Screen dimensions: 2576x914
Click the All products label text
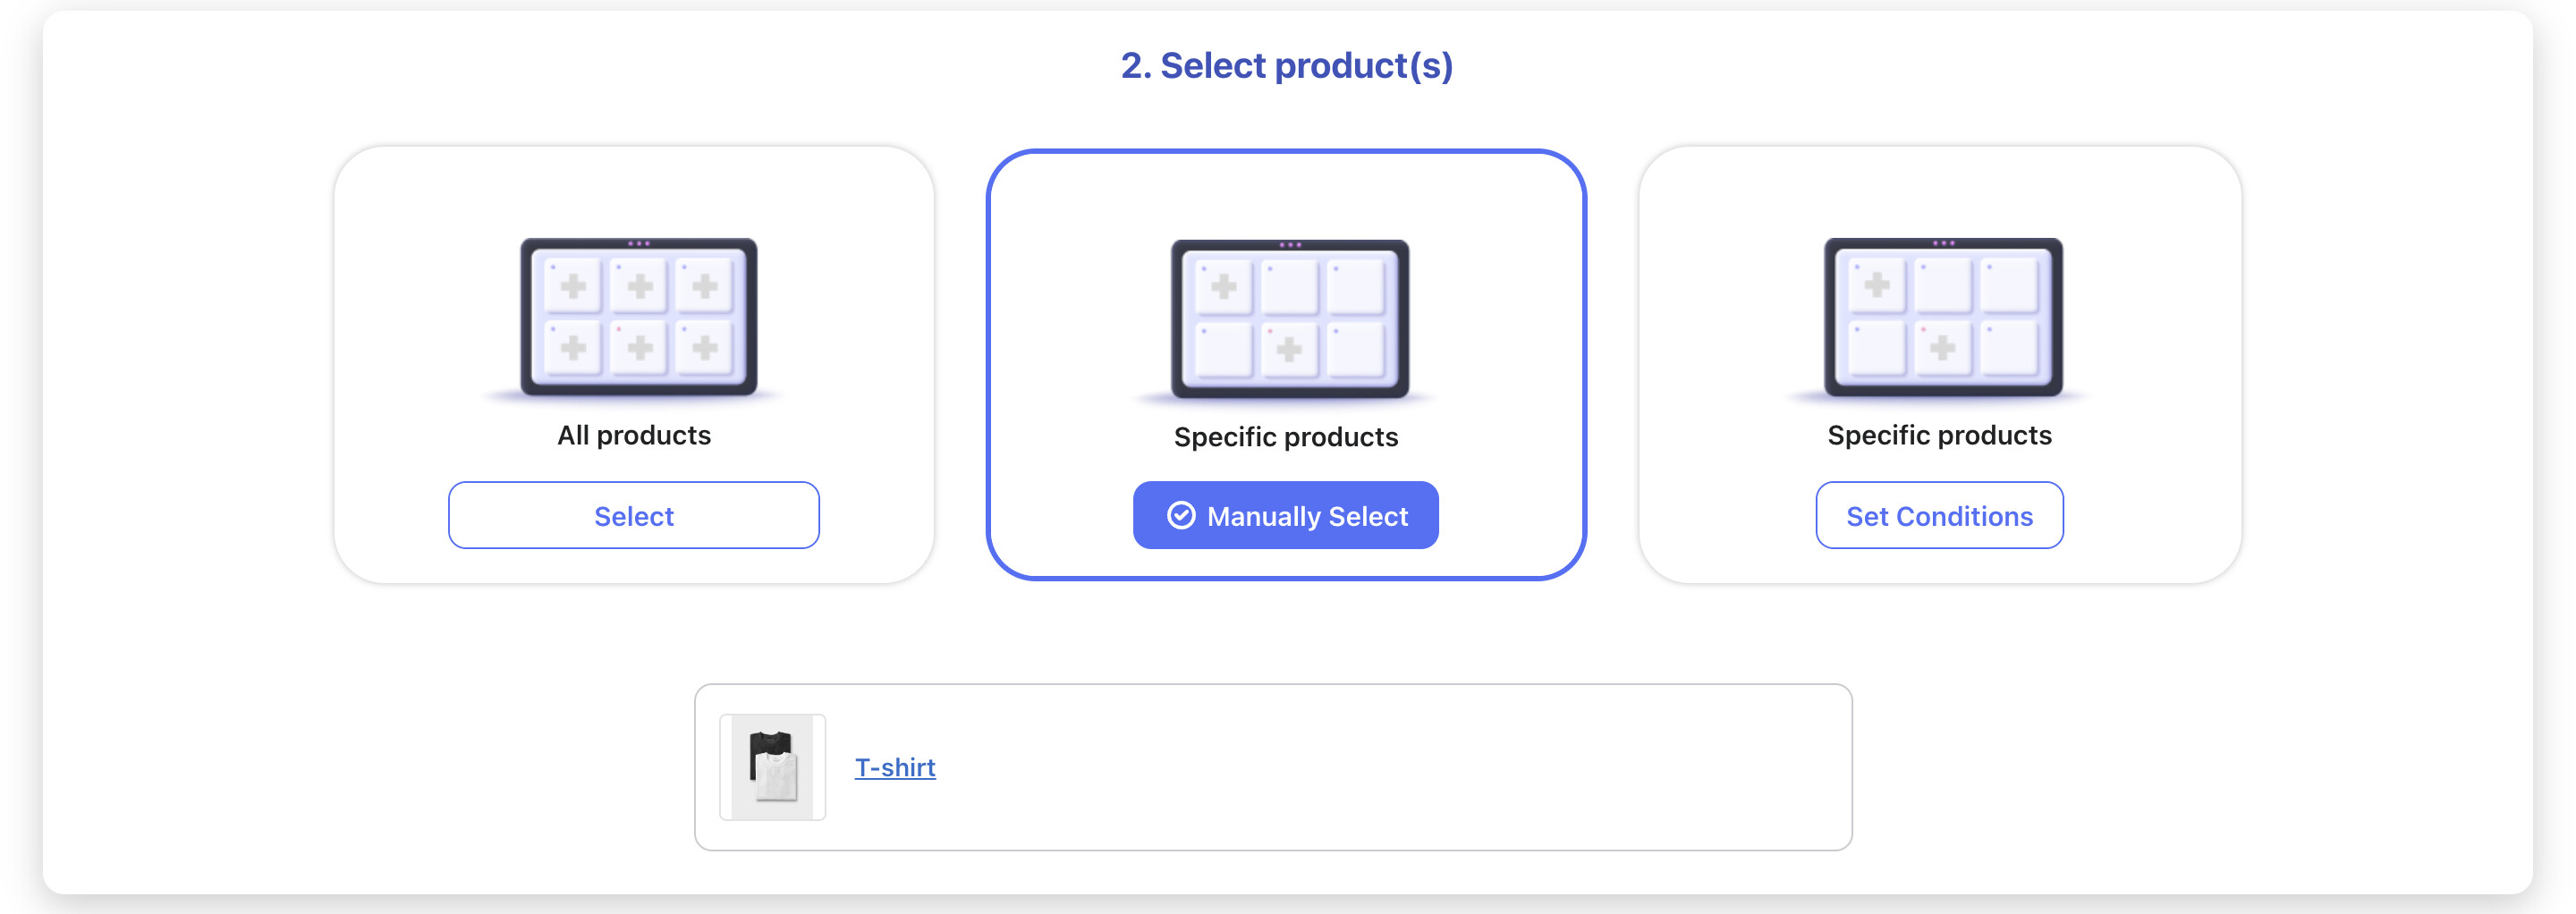pos(634,435)
